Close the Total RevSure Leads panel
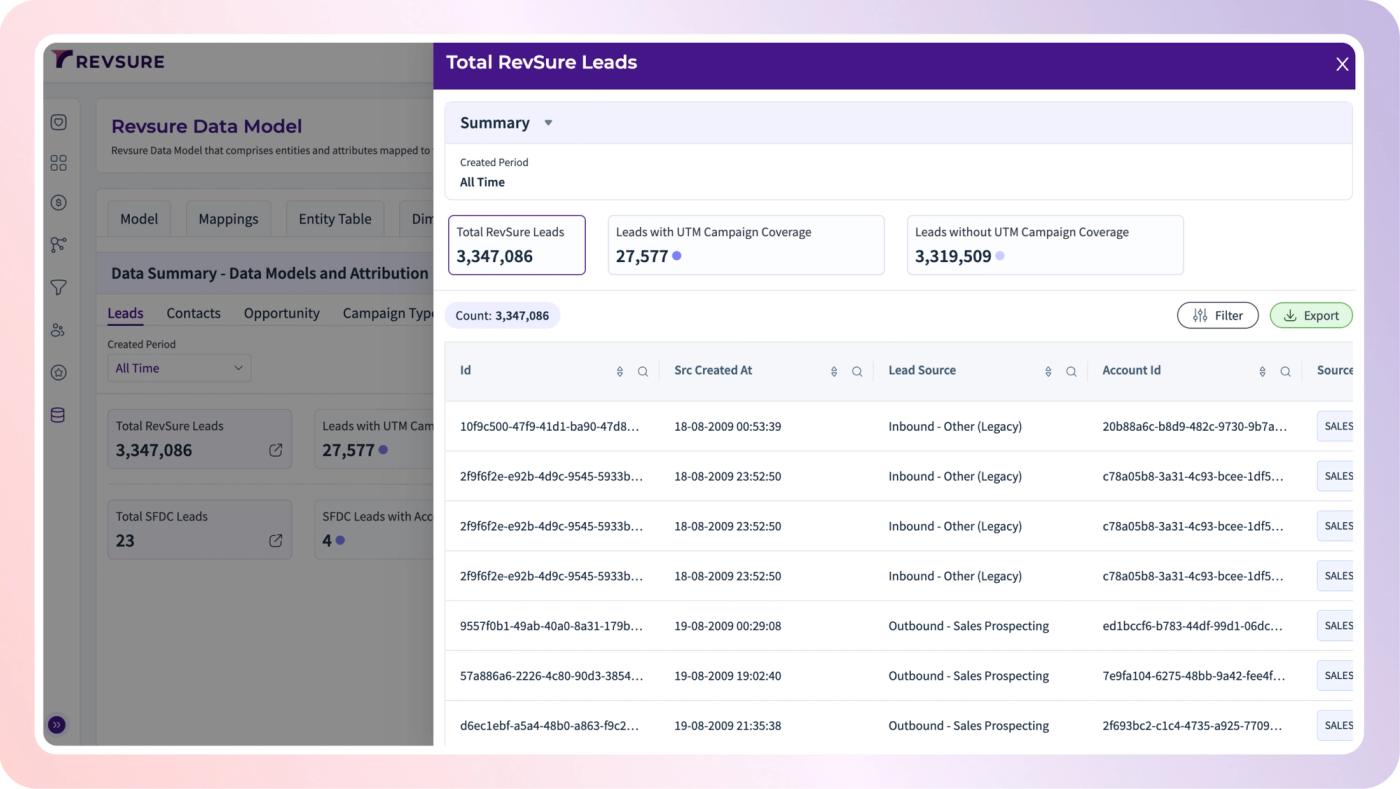 tap(1342, 64)
